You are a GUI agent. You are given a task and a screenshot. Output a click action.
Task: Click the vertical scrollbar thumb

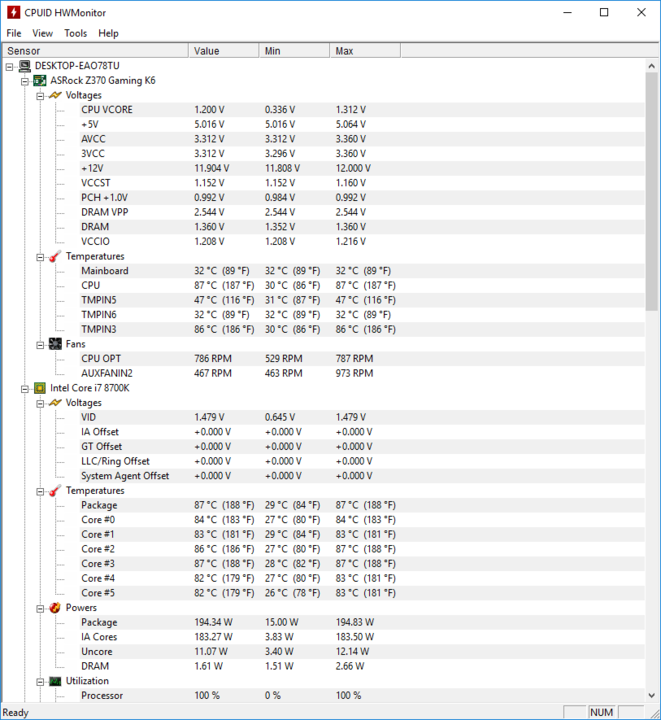click(x=651, y=191)
